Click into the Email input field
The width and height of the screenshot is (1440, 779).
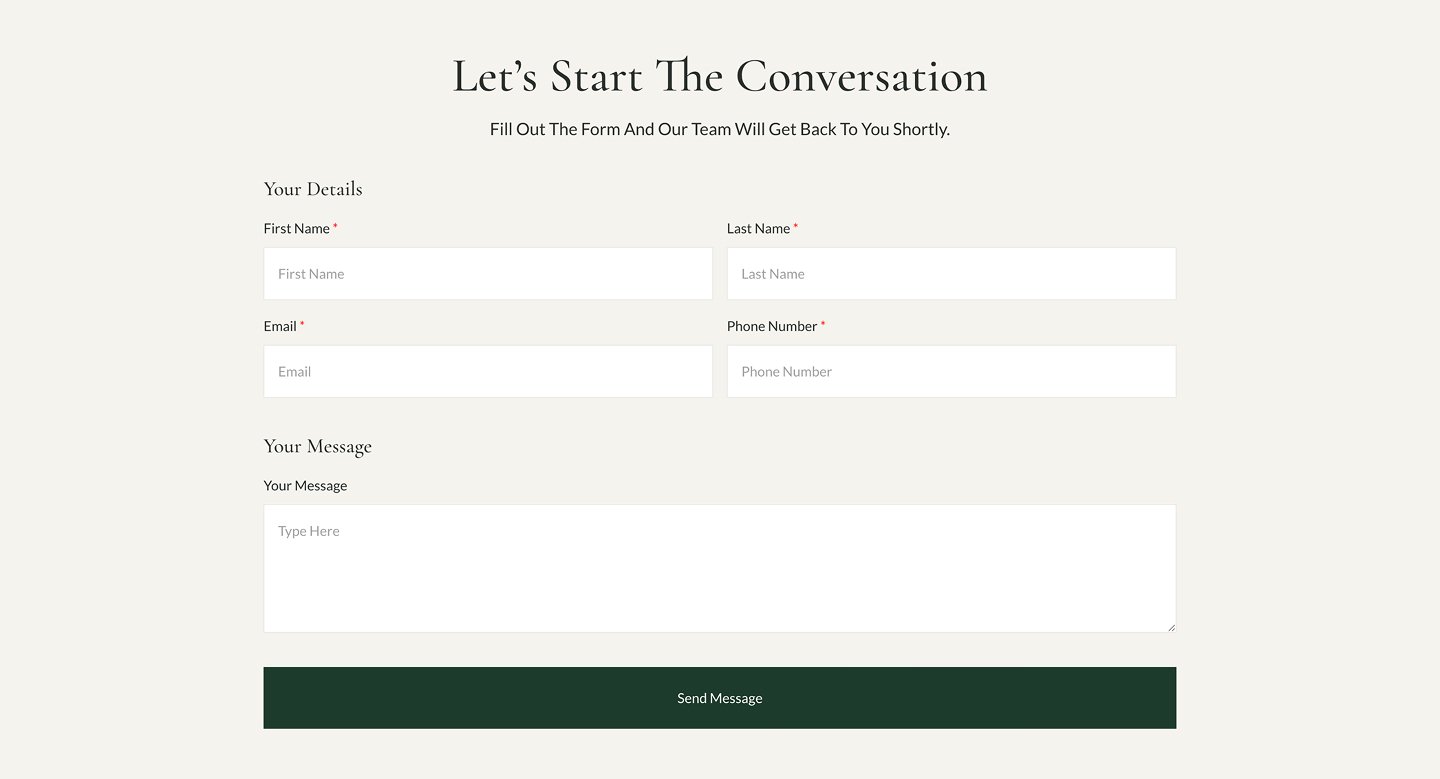point(488,372)
